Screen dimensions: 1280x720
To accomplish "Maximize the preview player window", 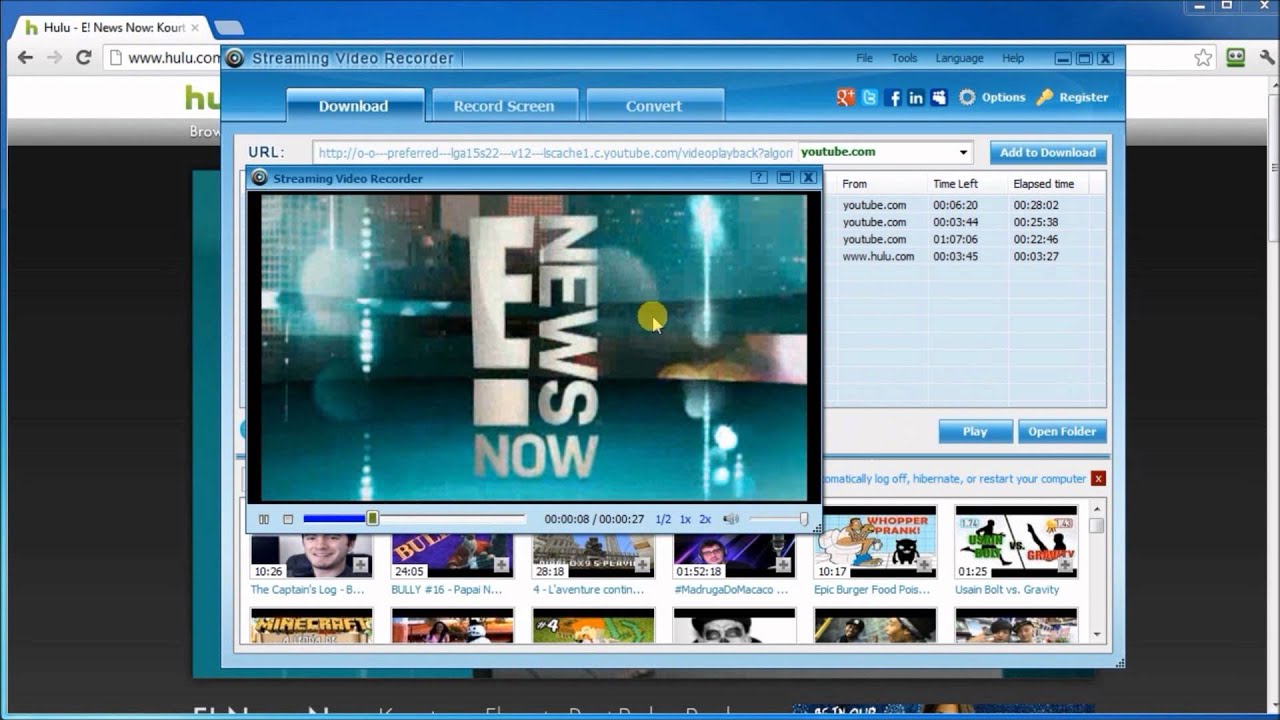I will (x=785, y=178).
